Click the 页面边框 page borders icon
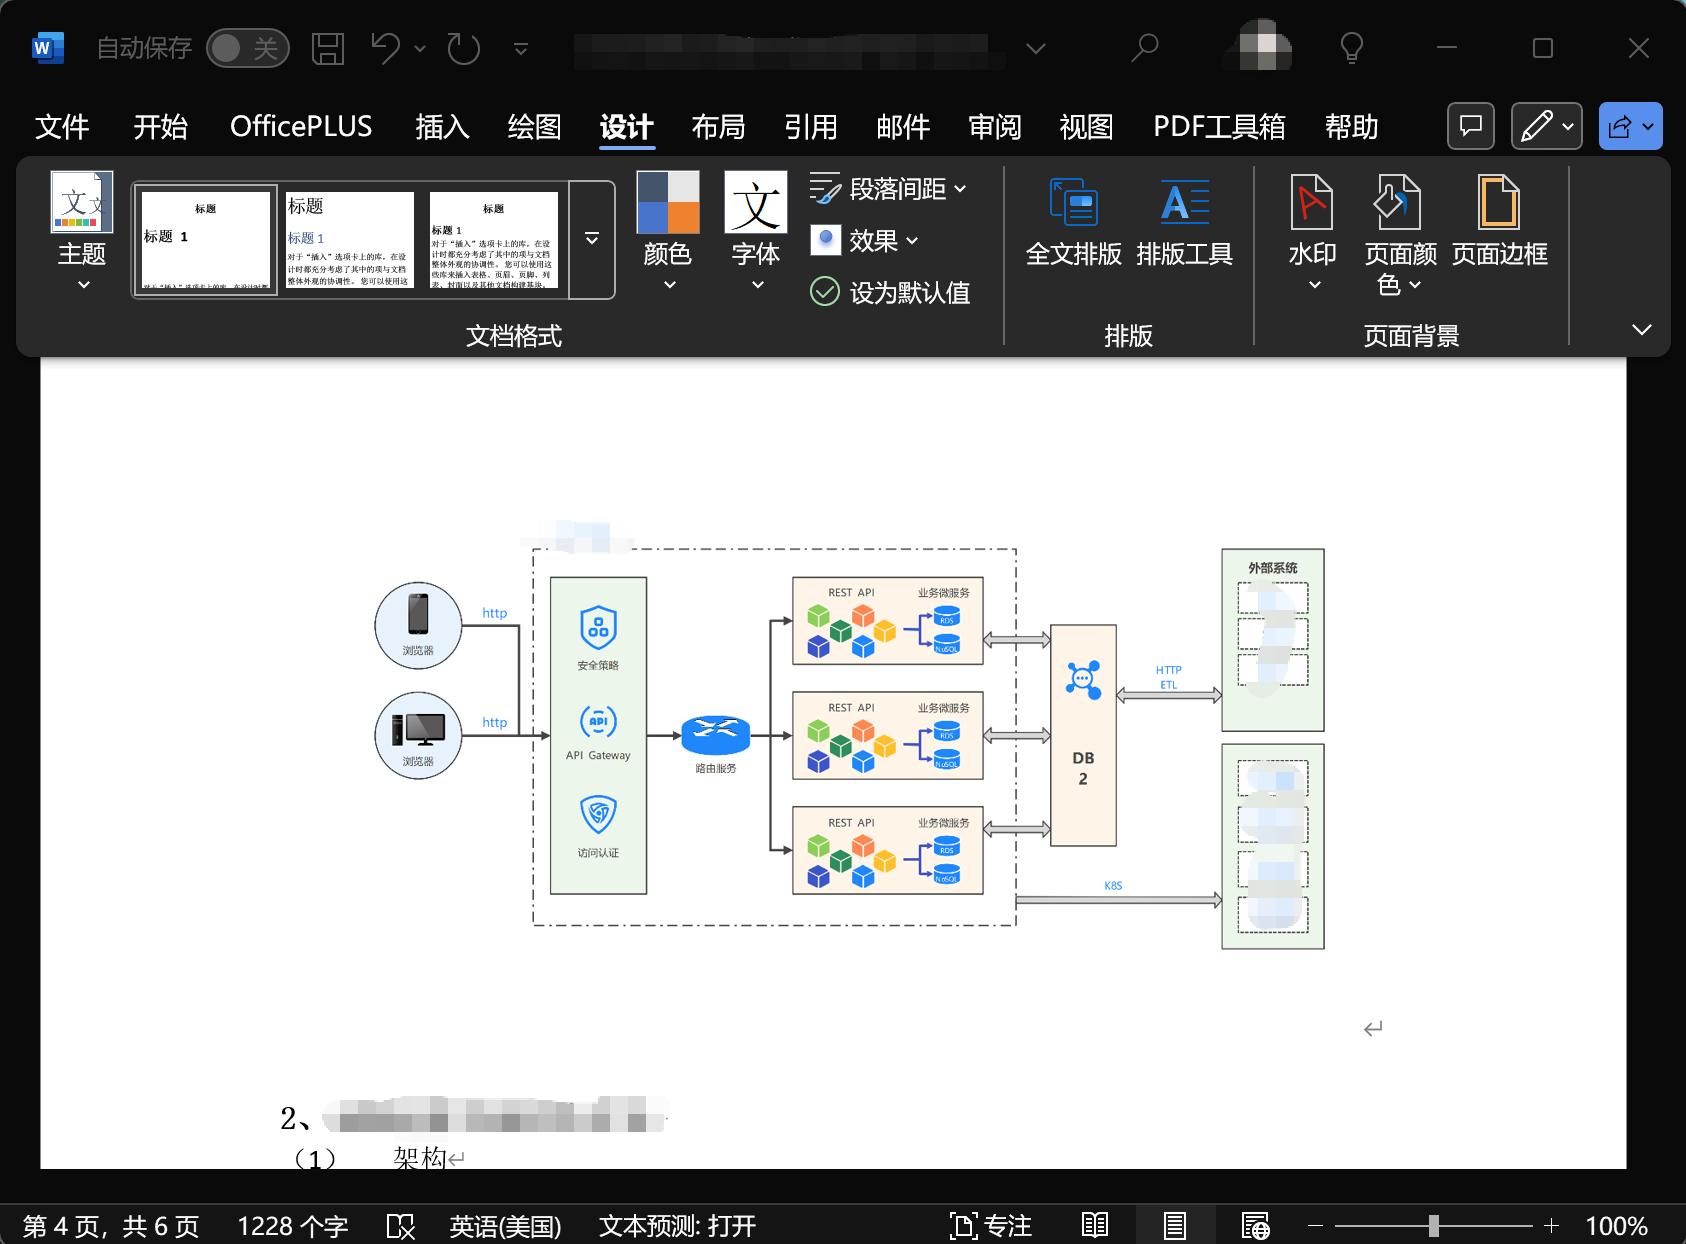 (x=1499, y=222)
